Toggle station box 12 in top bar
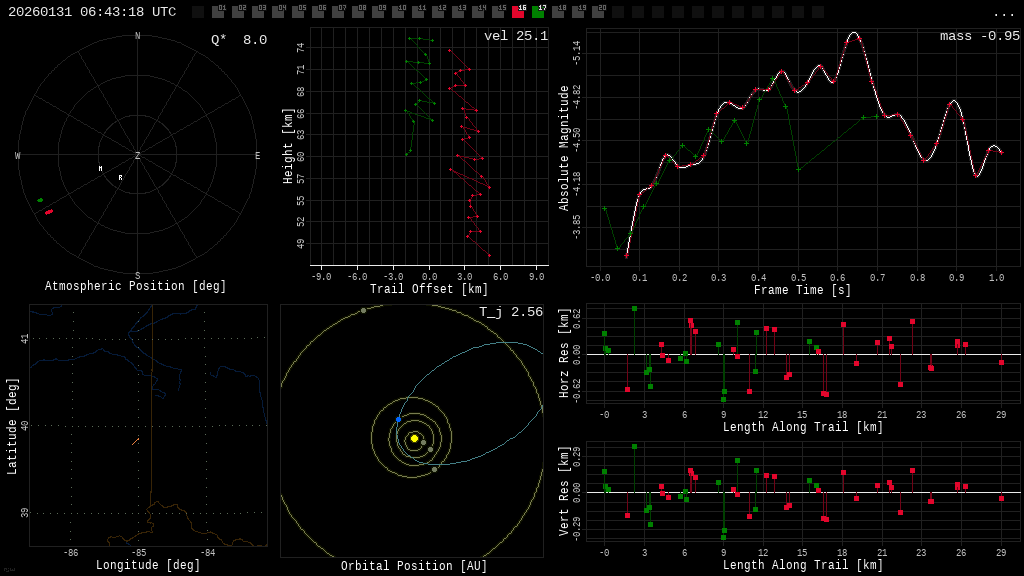The height and width of the screenshot is (576, 1024). 438,11
